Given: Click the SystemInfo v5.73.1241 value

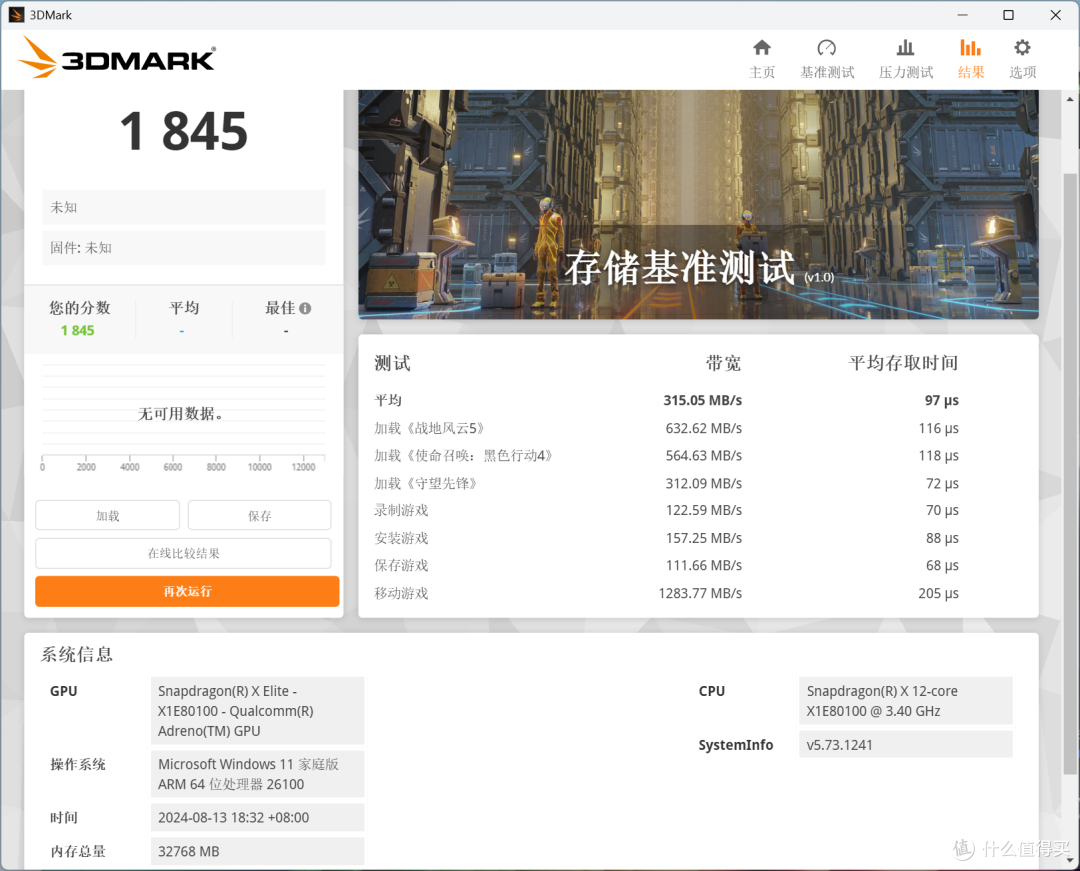Looking at the screenshot, I should click(x=906, y=744).
